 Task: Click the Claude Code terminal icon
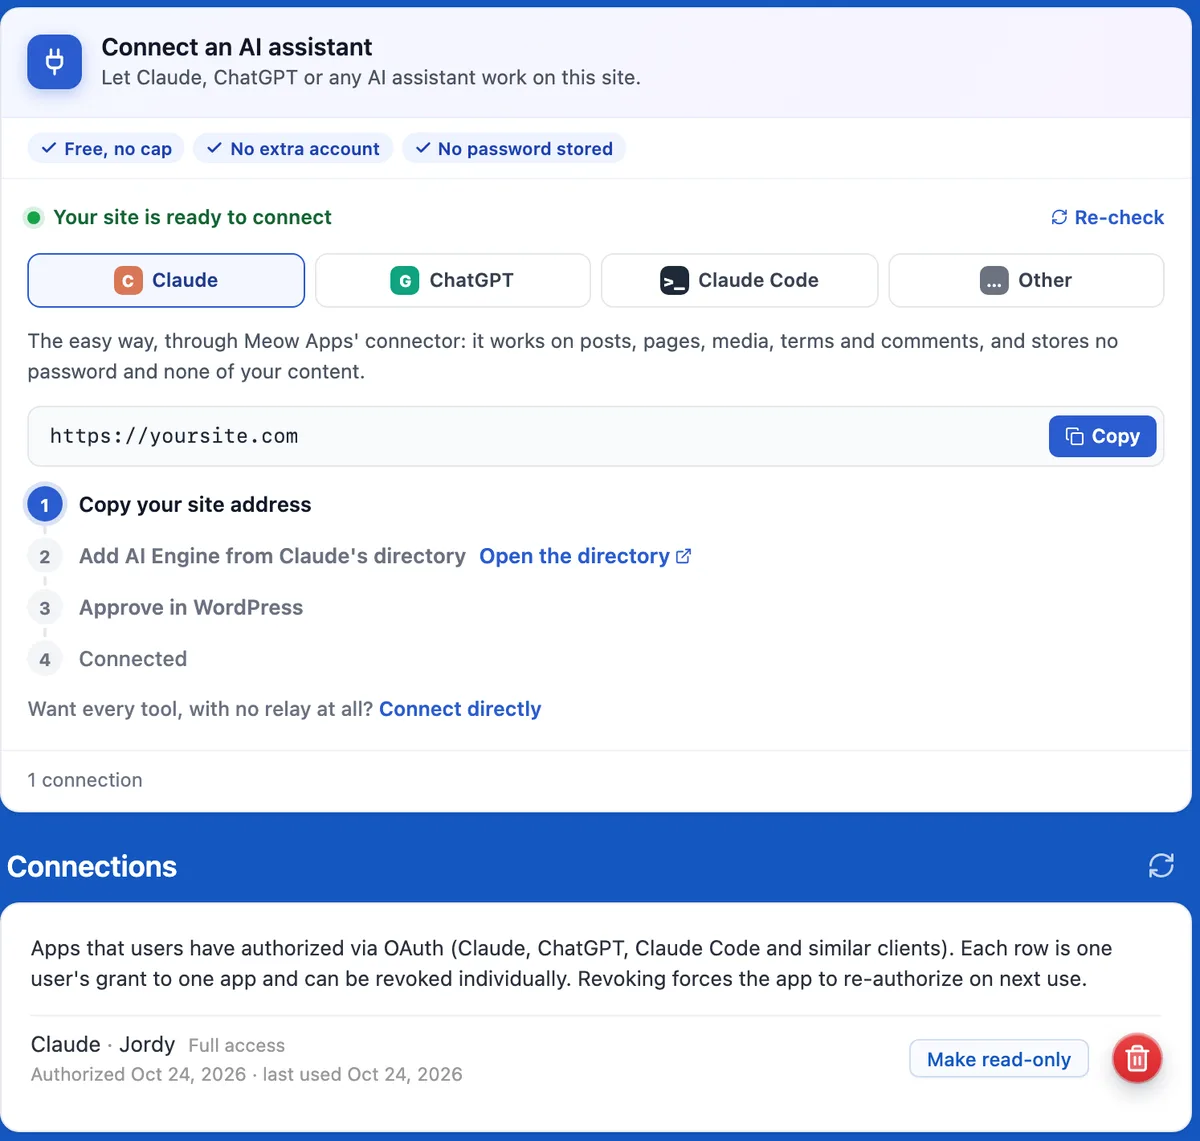point(674,281)
